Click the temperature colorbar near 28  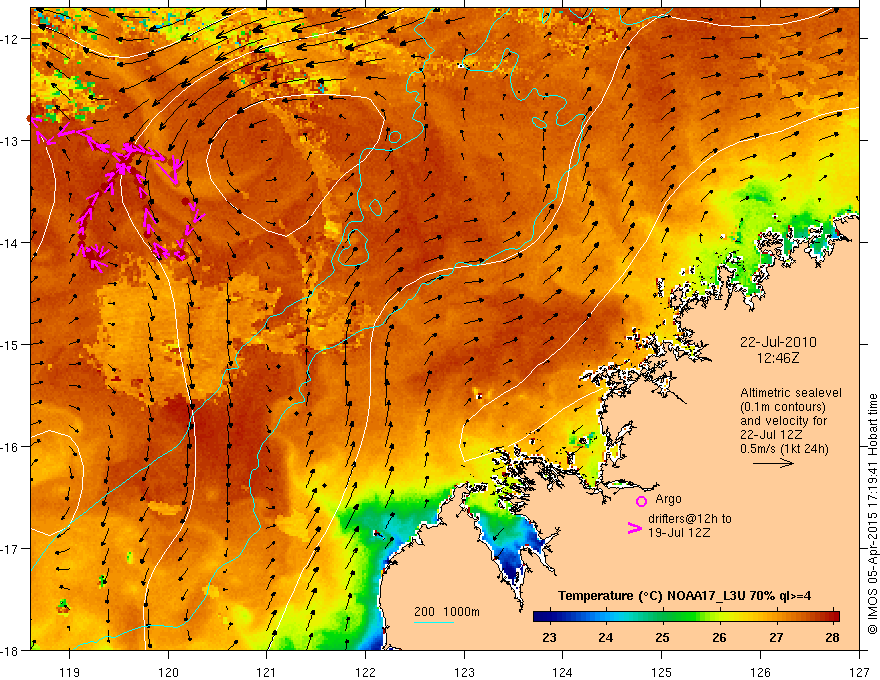[x=832, y=616]
